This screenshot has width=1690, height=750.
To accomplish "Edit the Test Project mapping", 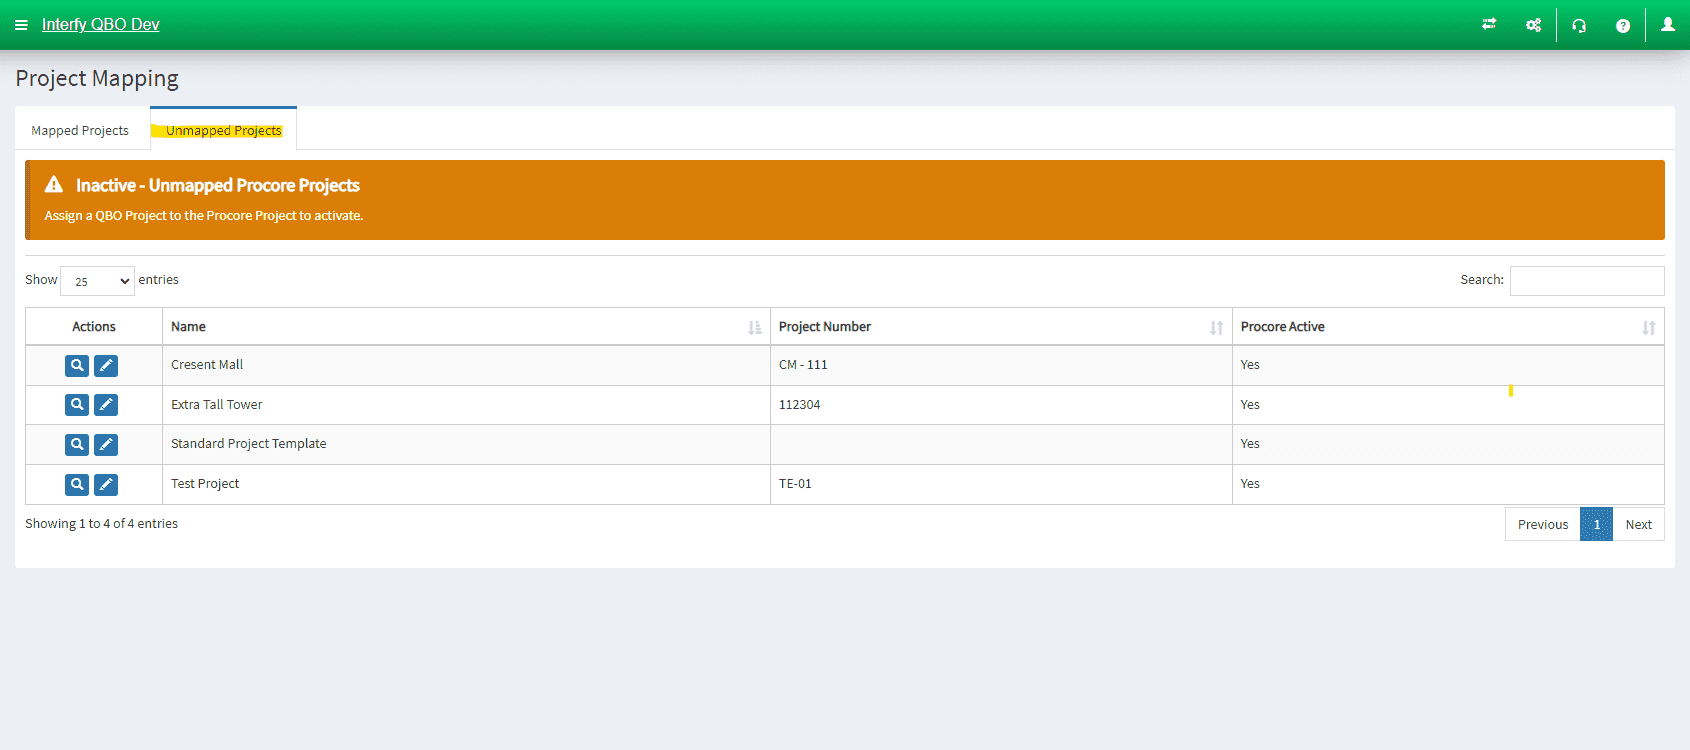I will tap(106, 485).
